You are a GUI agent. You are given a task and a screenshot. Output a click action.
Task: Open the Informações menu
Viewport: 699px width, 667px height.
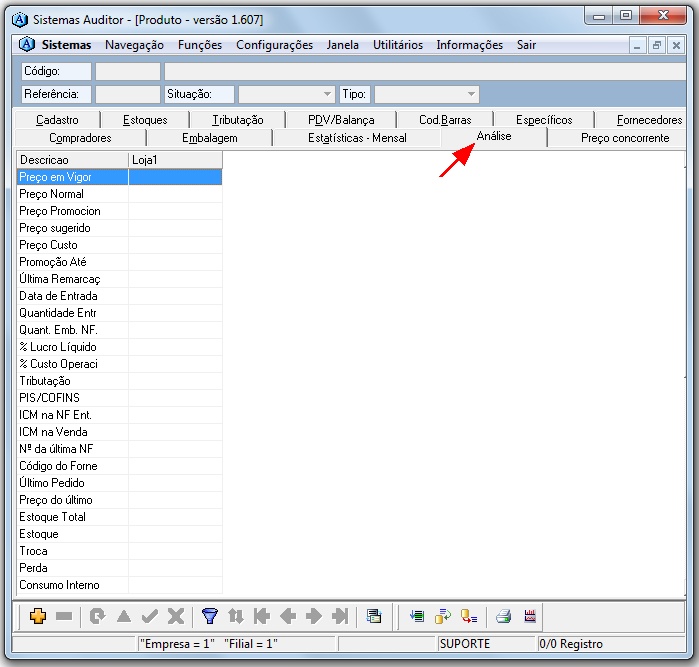pos(469,45)
